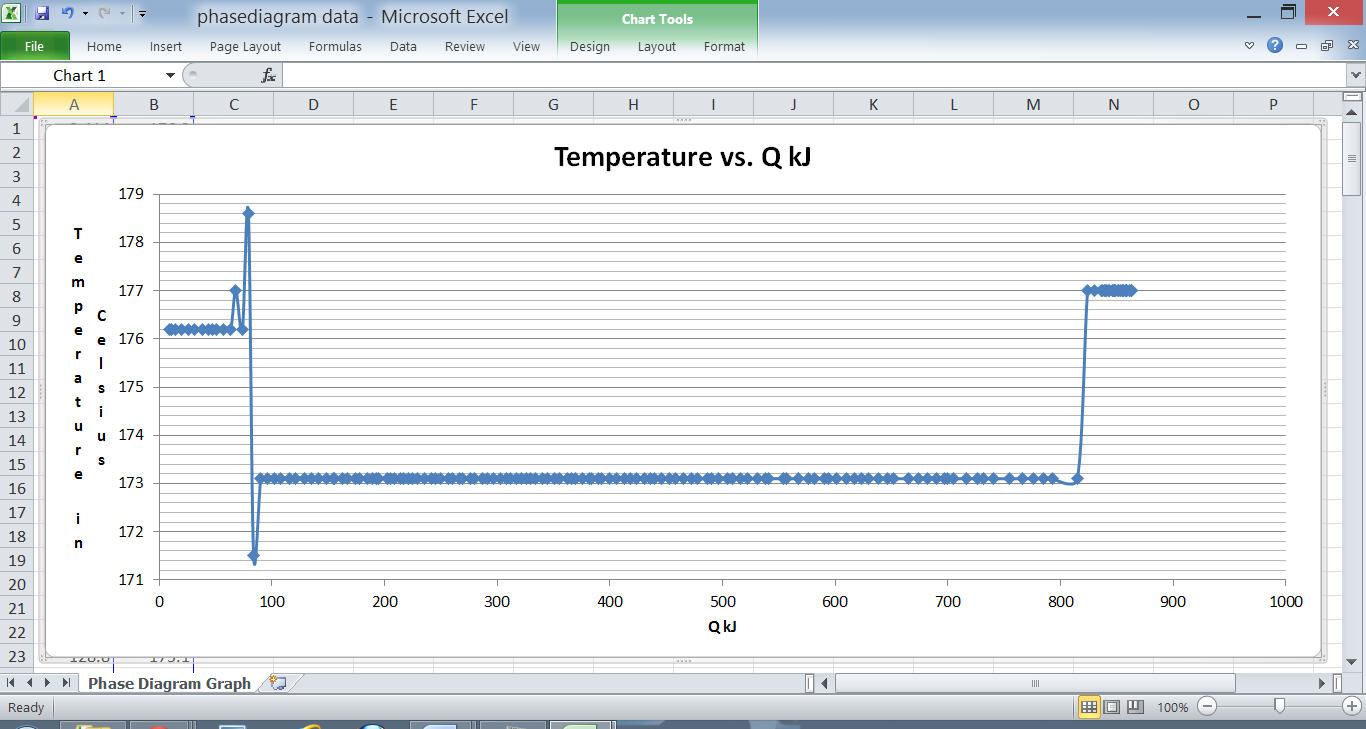Insert a new worksheet using the tab icon

278,683
